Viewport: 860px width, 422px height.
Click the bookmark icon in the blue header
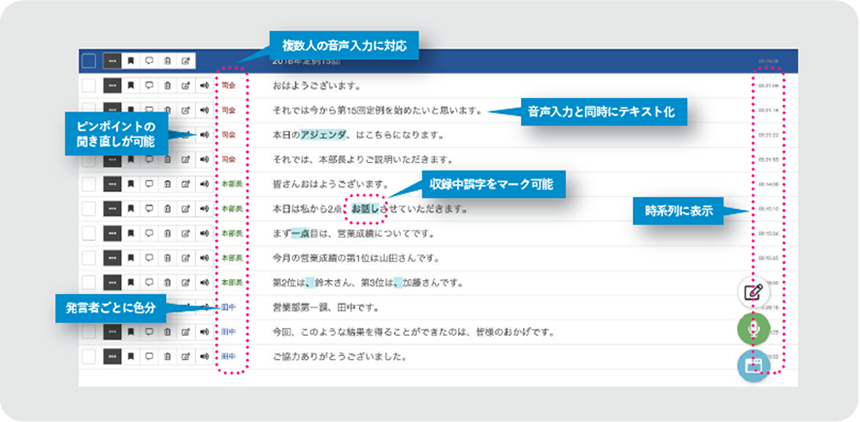click(x=131, y=61)
